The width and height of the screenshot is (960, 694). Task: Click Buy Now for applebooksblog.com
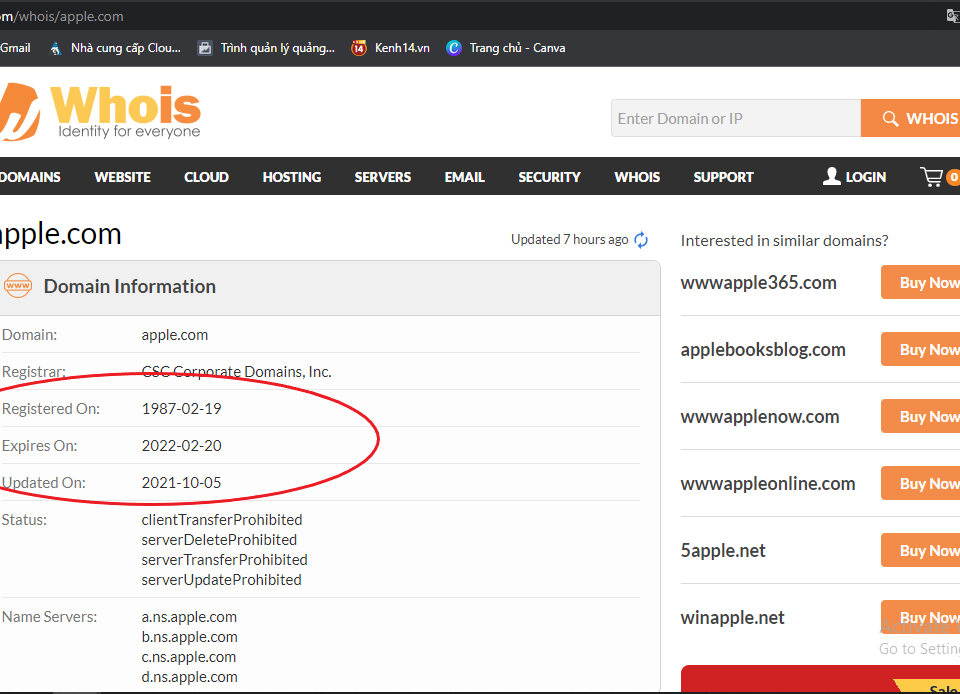click(921, 350)
